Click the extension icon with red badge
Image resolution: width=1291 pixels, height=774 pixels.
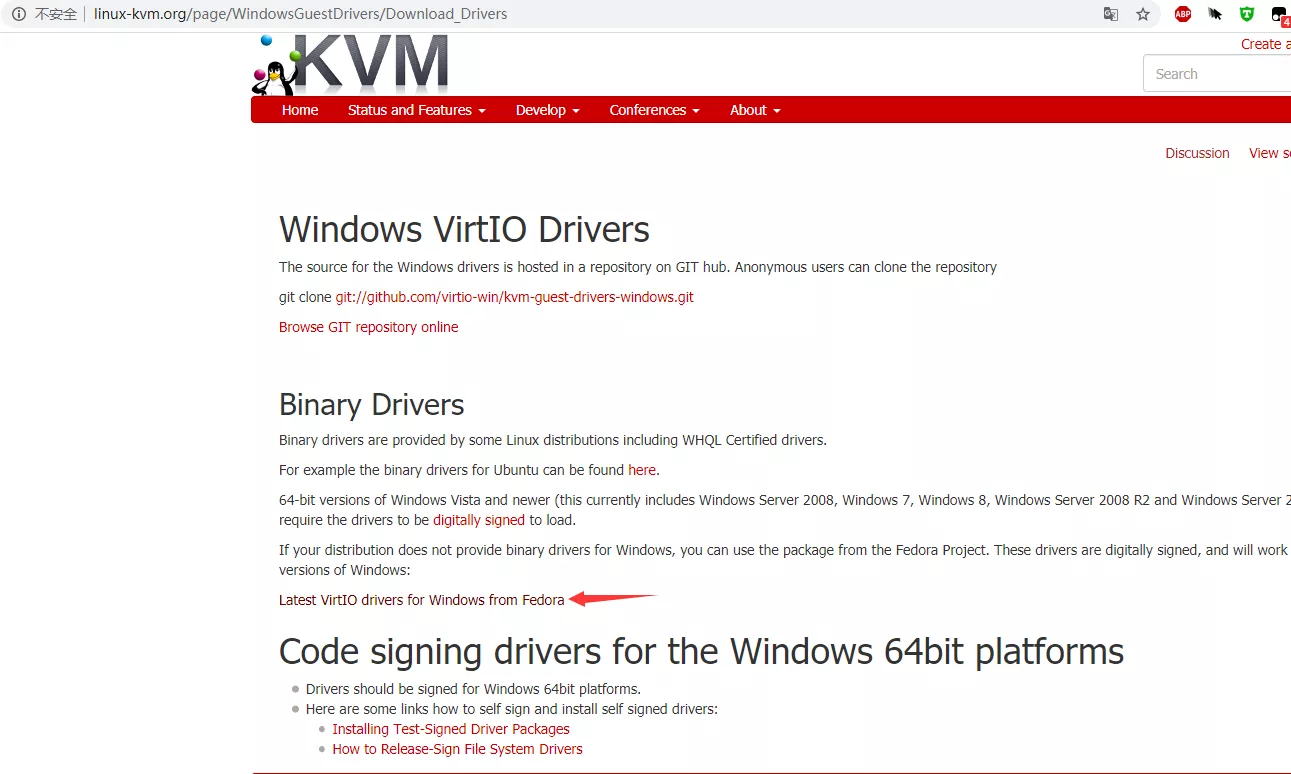[1279, 14]
